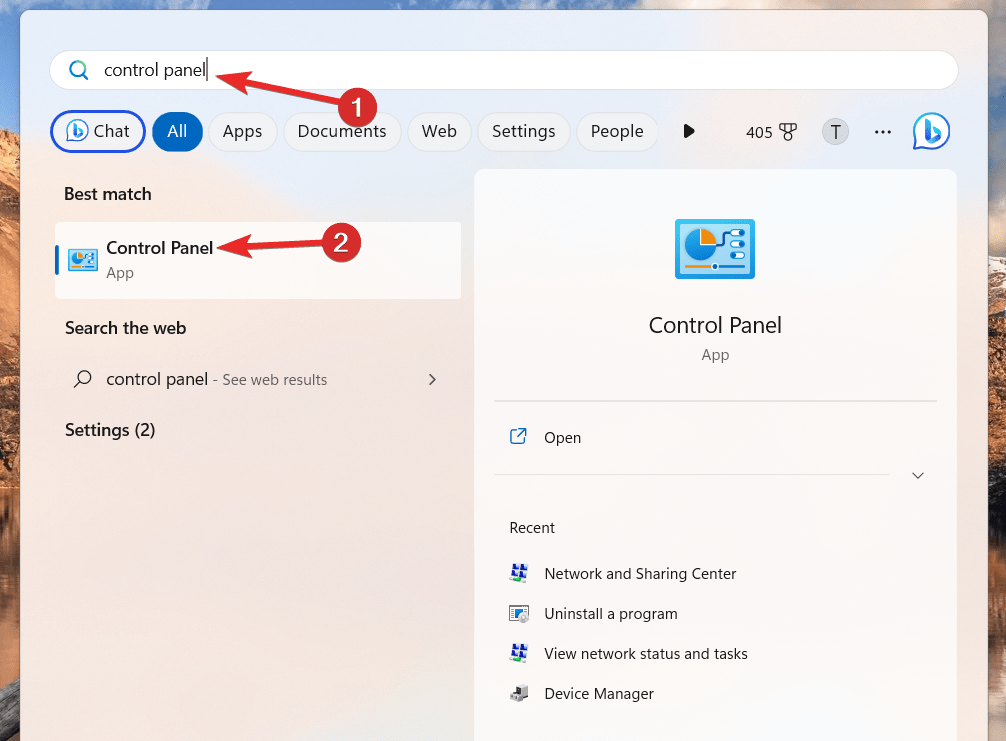Switch to the Apps filter tab
Image resolution: width=1006 pixels, height=741 pixels.
[x=242, y=131]
